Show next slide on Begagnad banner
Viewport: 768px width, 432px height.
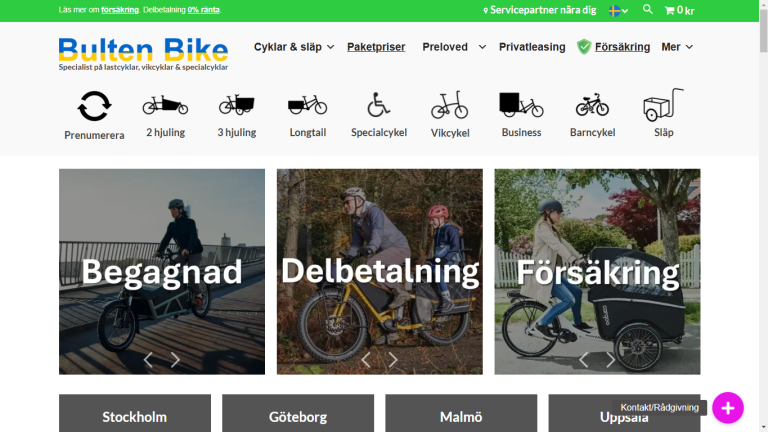tap(175, 360)
